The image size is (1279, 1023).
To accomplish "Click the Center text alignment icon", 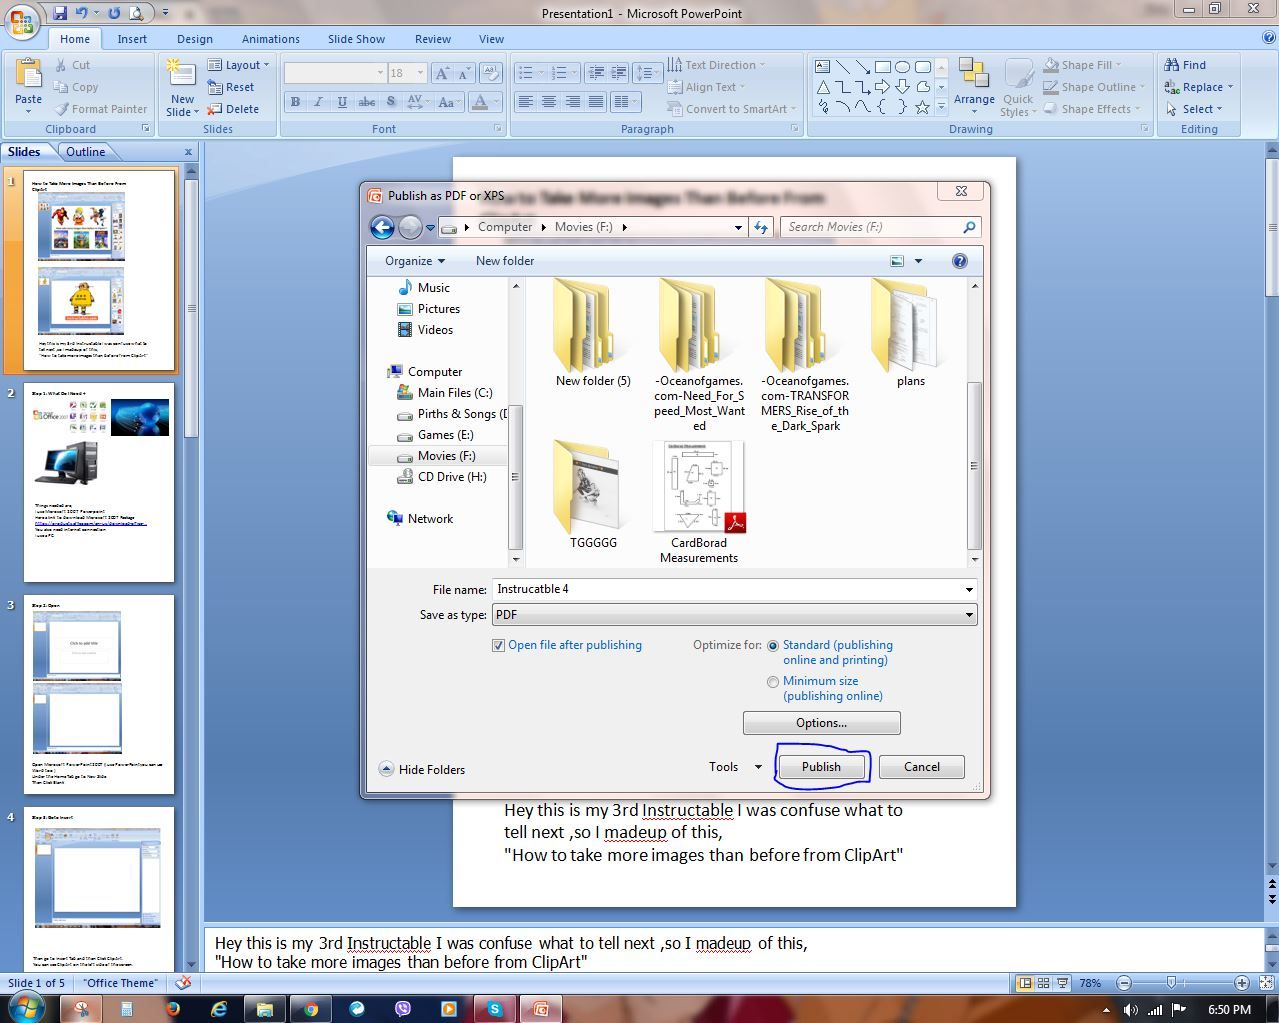I will point(549,102).
